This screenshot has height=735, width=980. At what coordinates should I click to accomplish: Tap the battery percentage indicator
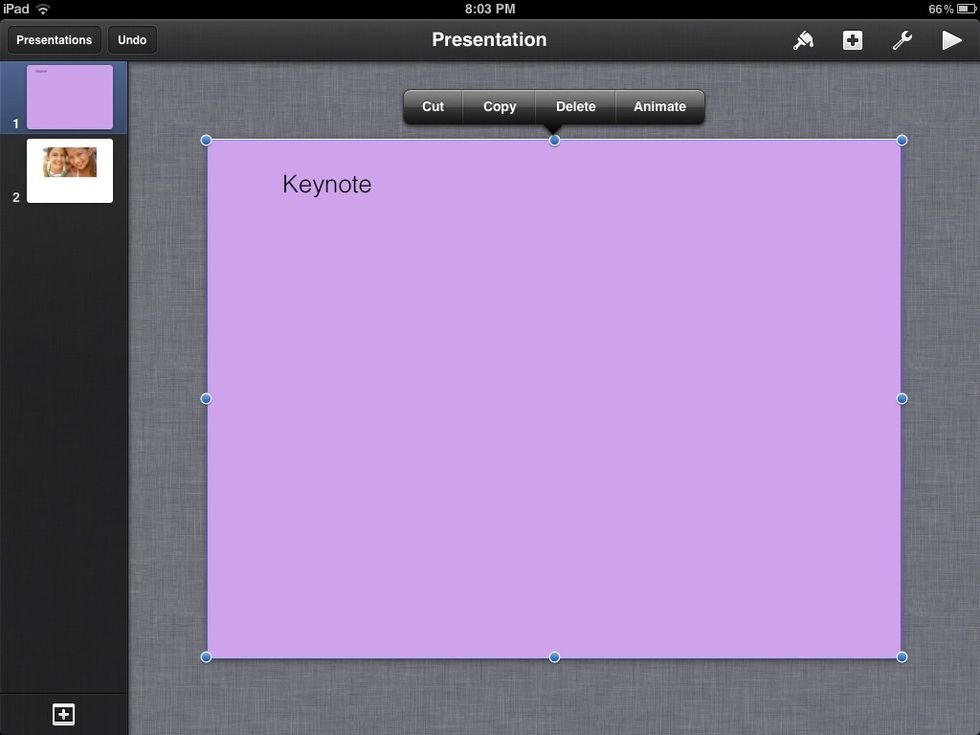tap(941, 9)
